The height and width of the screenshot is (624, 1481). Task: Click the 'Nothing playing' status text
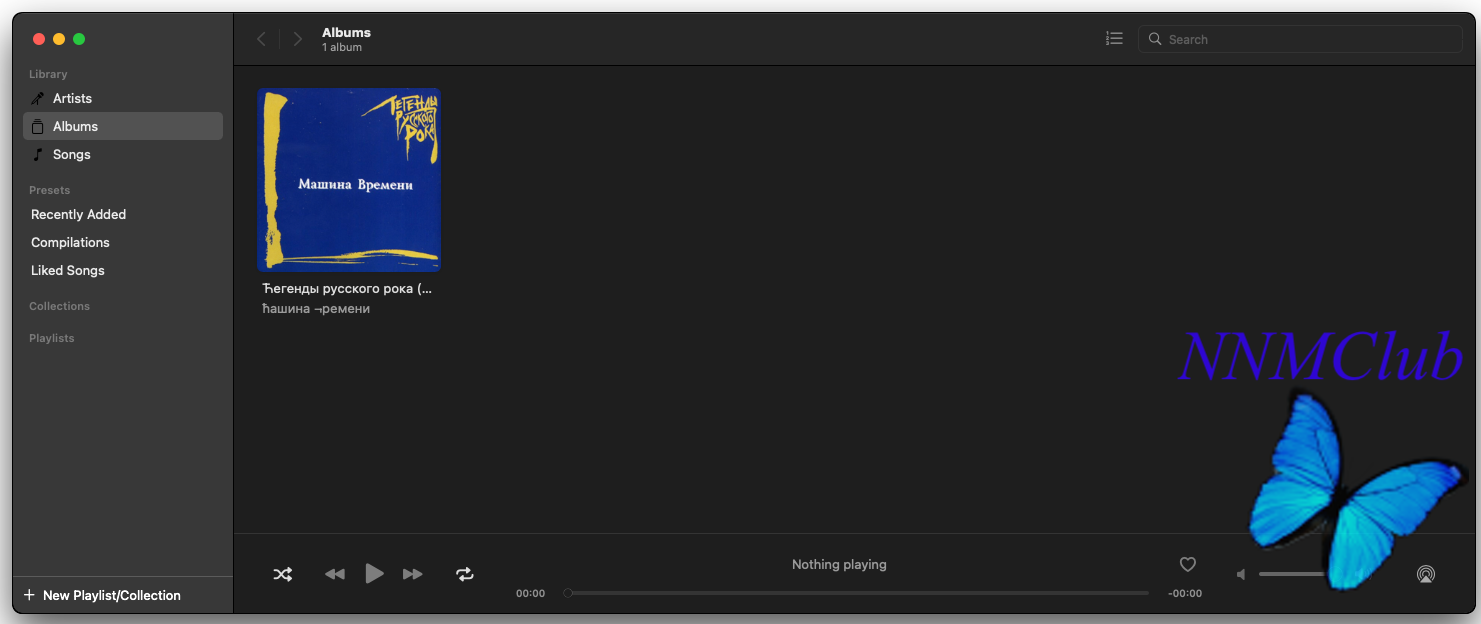839,564
